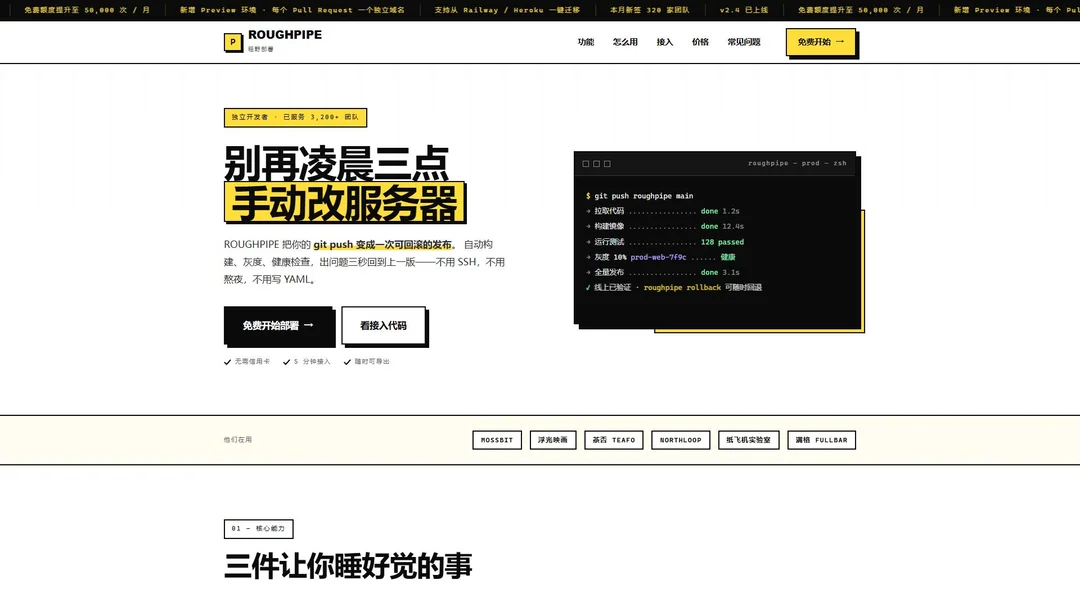Click the checkmark beside 无需信用卡

pyautogui.click(x=227, y=362)
